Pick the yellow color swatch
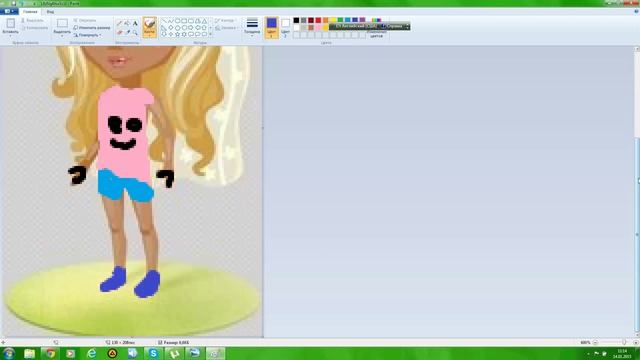This screenshot has width=640, height=360. point(333,20)
